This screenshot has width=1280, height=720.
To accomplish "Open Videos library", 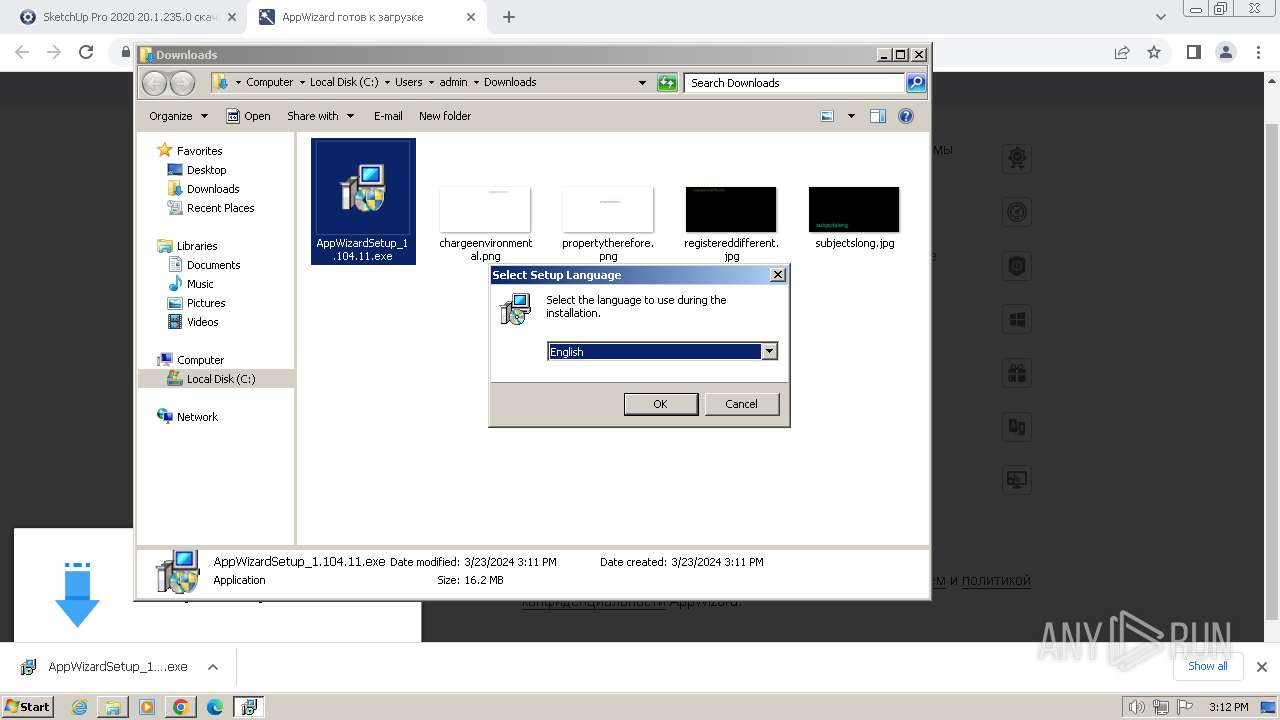I will tap(202, 322).
